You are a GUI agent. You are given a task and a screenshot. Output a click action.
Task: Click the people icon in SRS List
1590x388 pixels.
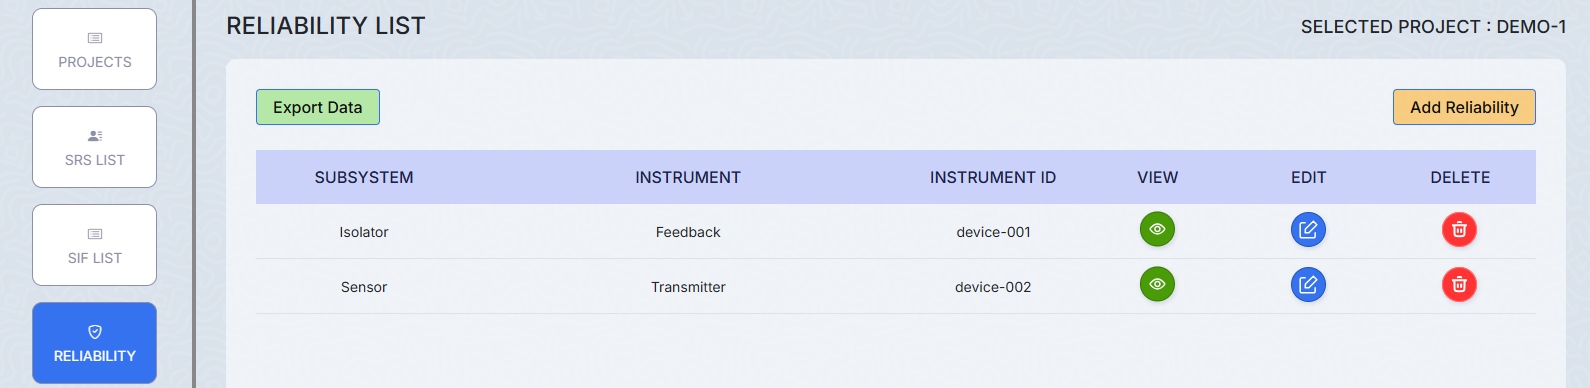coord(95,135)
